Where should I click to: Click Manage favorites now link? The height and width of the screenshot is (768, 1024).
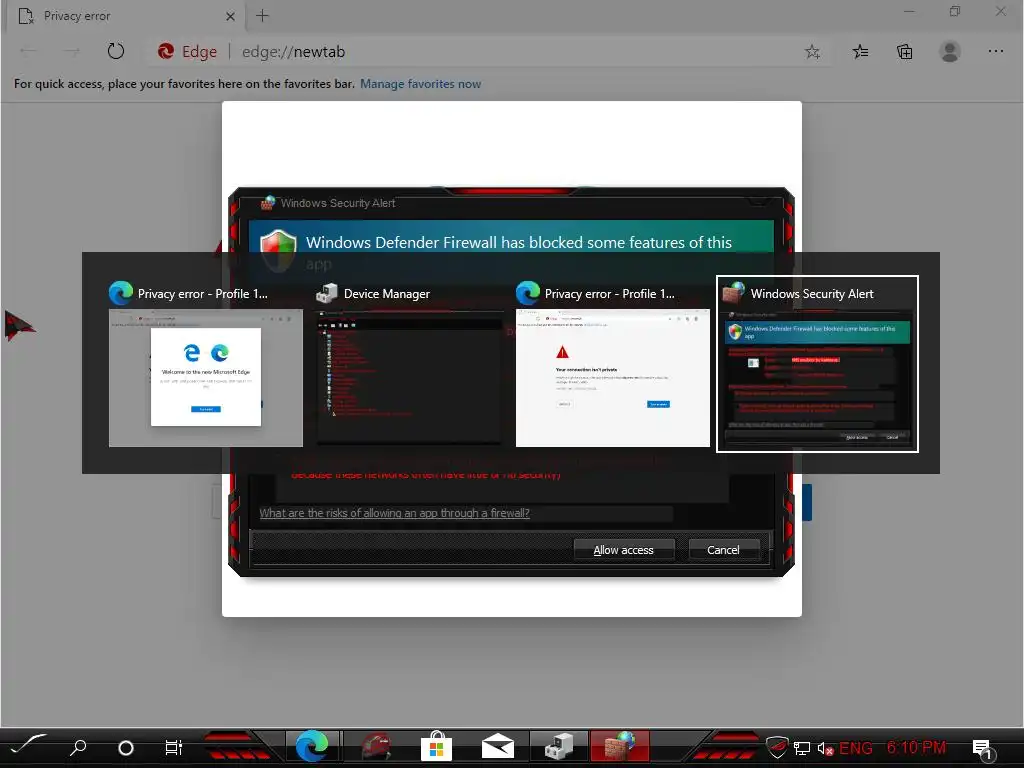[421, 84]
